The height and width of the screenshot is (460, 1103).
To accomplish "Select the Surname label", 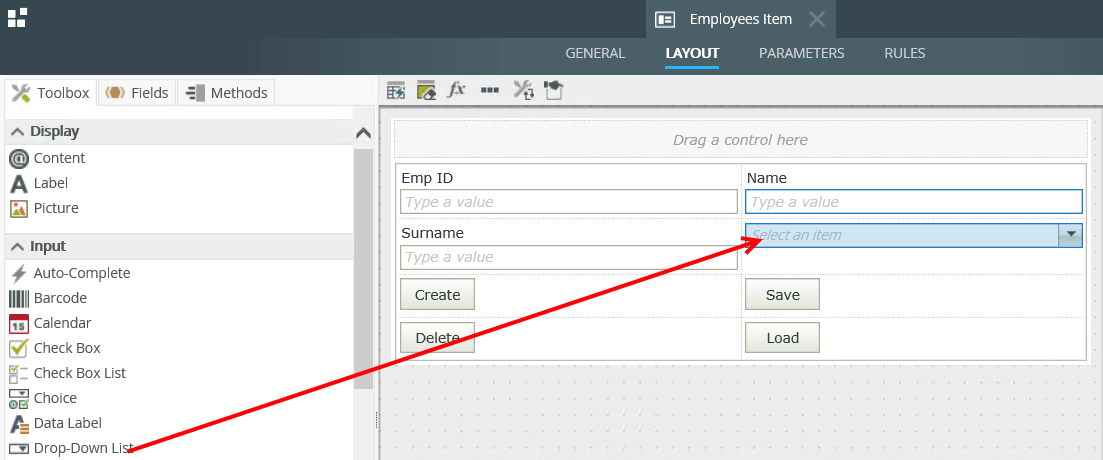I will tap(433, 234).
